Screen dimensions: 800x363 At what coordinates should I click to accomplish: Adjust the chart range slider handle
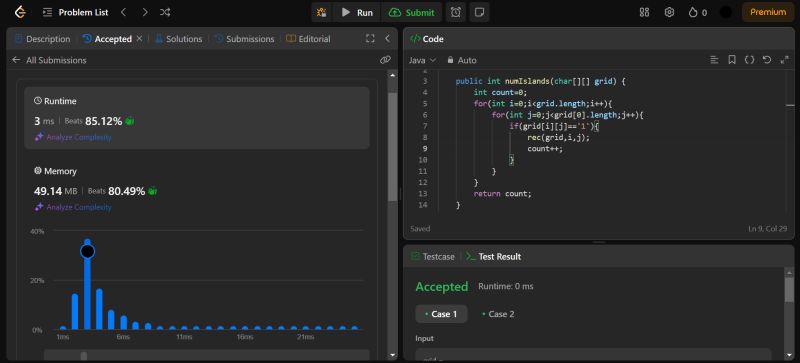point(84,356)
